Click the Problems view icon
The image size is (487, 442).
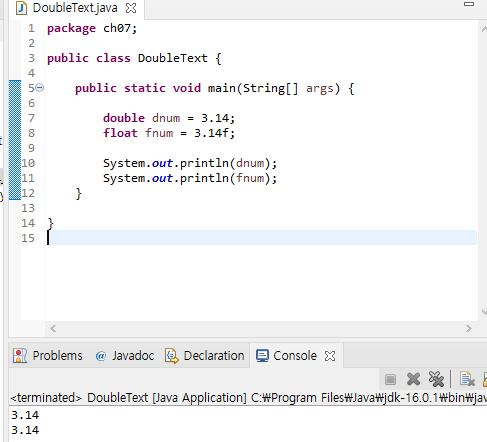click(20, 356)
